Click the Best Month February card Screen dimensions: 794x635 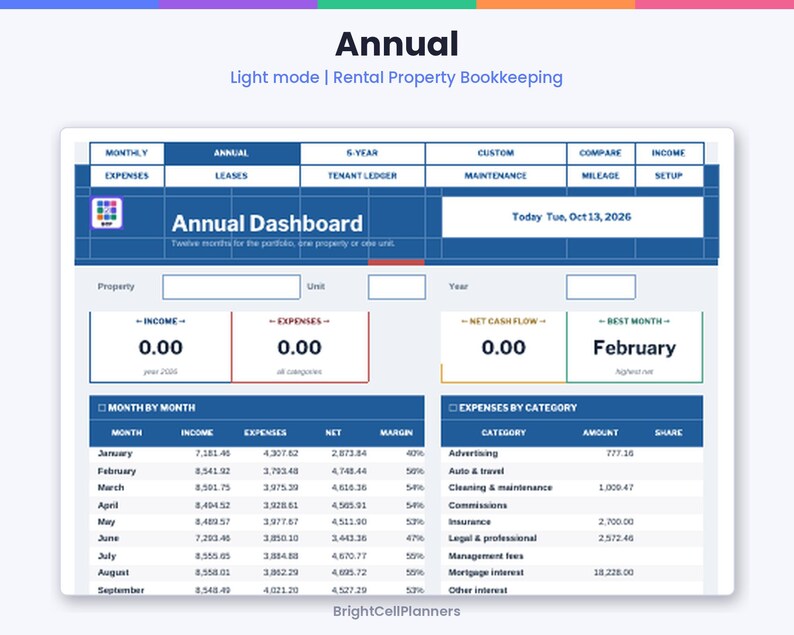point(634,347)
